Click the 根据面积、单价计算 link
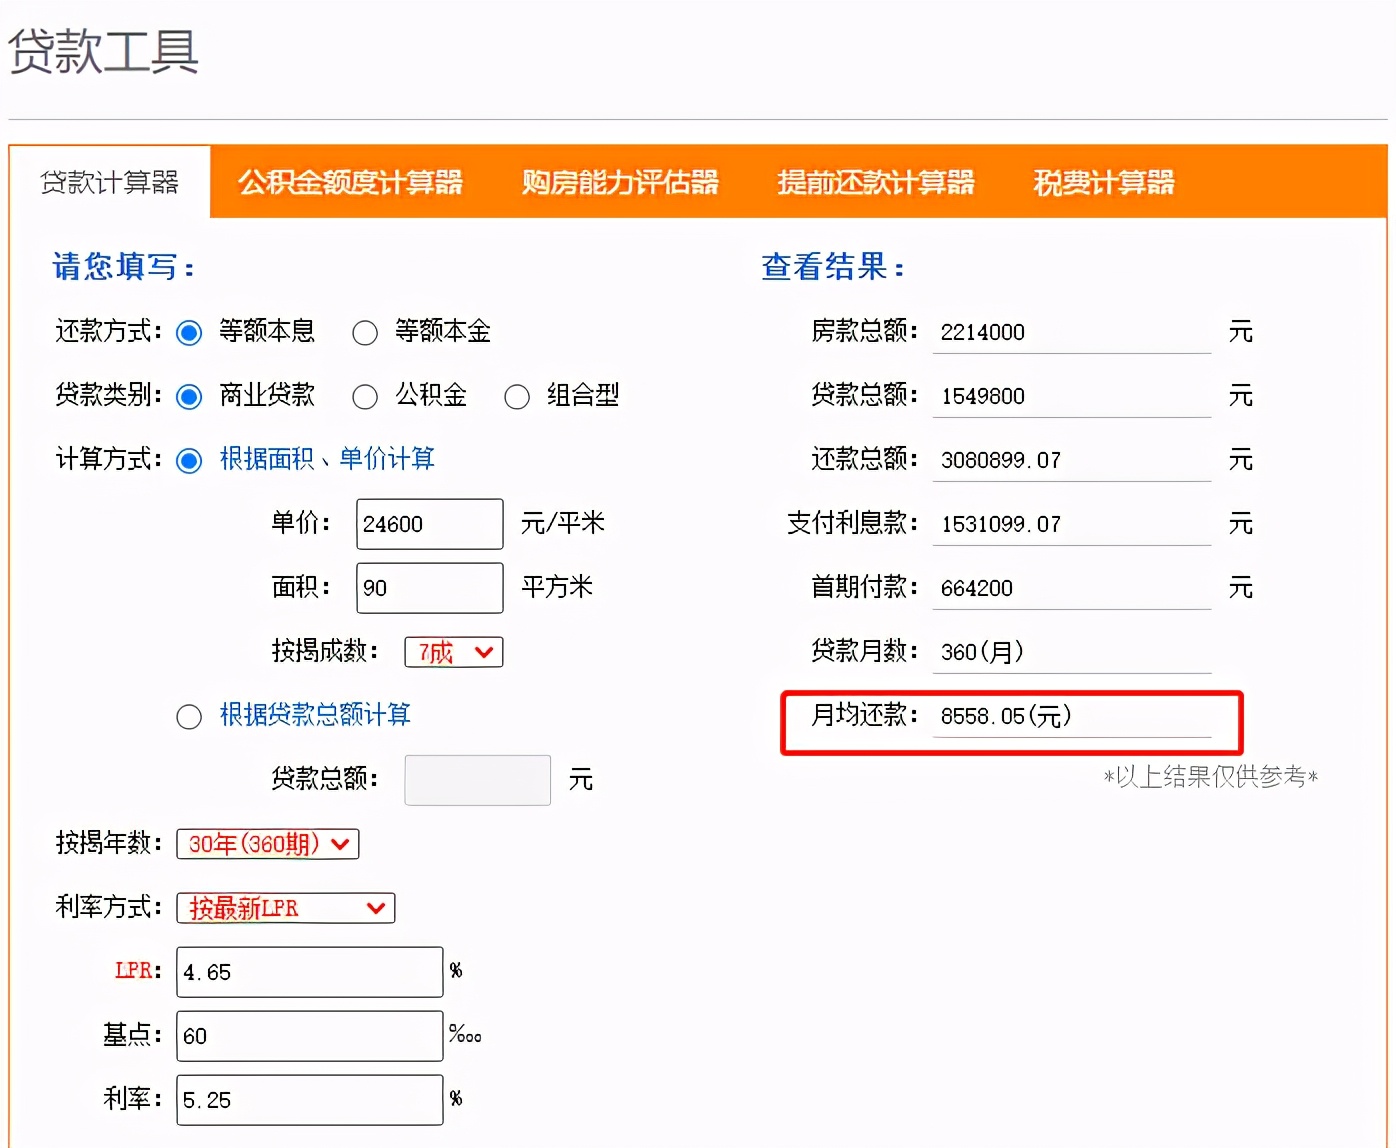 [326, 459]
